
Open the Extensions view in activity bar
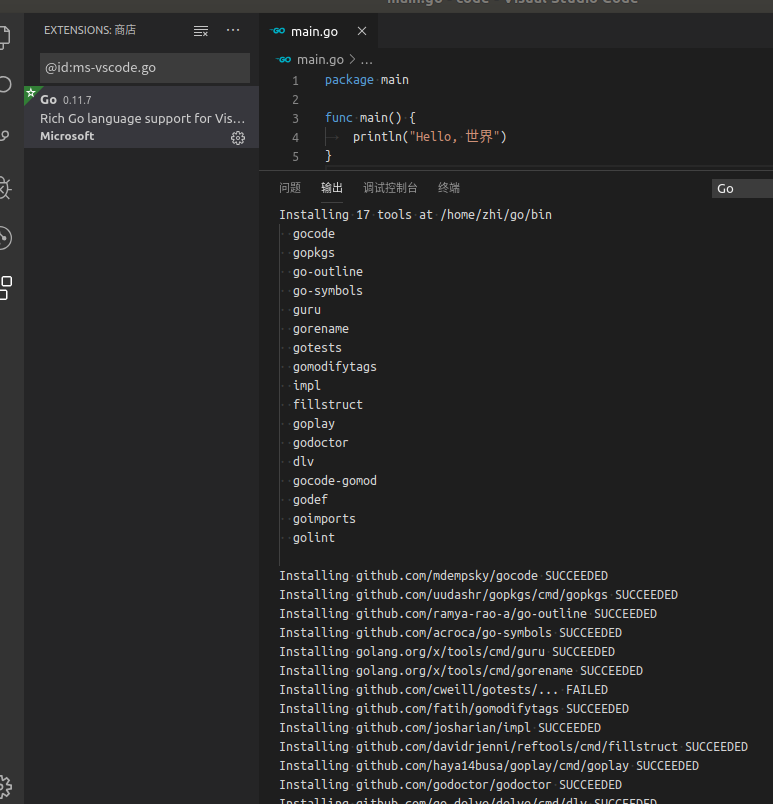(5, 288)
